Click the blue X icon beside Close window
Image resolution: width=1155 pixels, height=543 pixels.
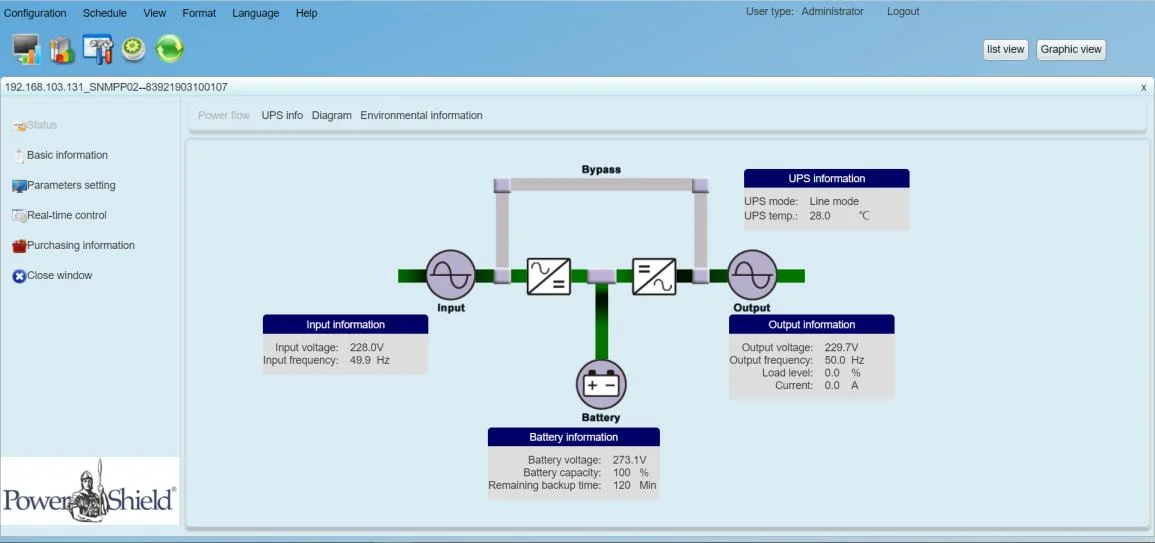coord(19,276)
